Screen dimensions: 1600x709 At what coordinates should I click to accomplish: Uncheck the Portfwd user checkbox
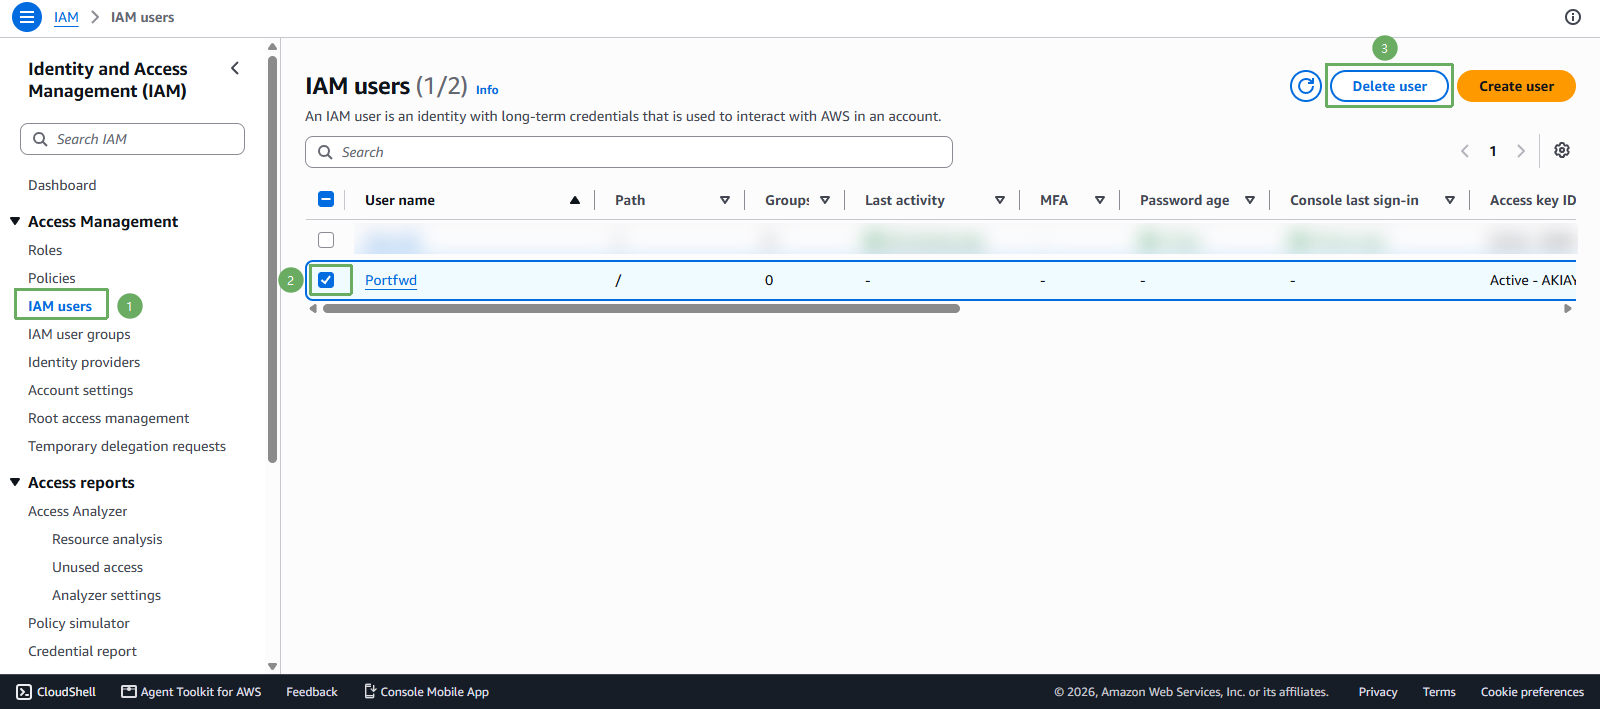tap(326, 280)
